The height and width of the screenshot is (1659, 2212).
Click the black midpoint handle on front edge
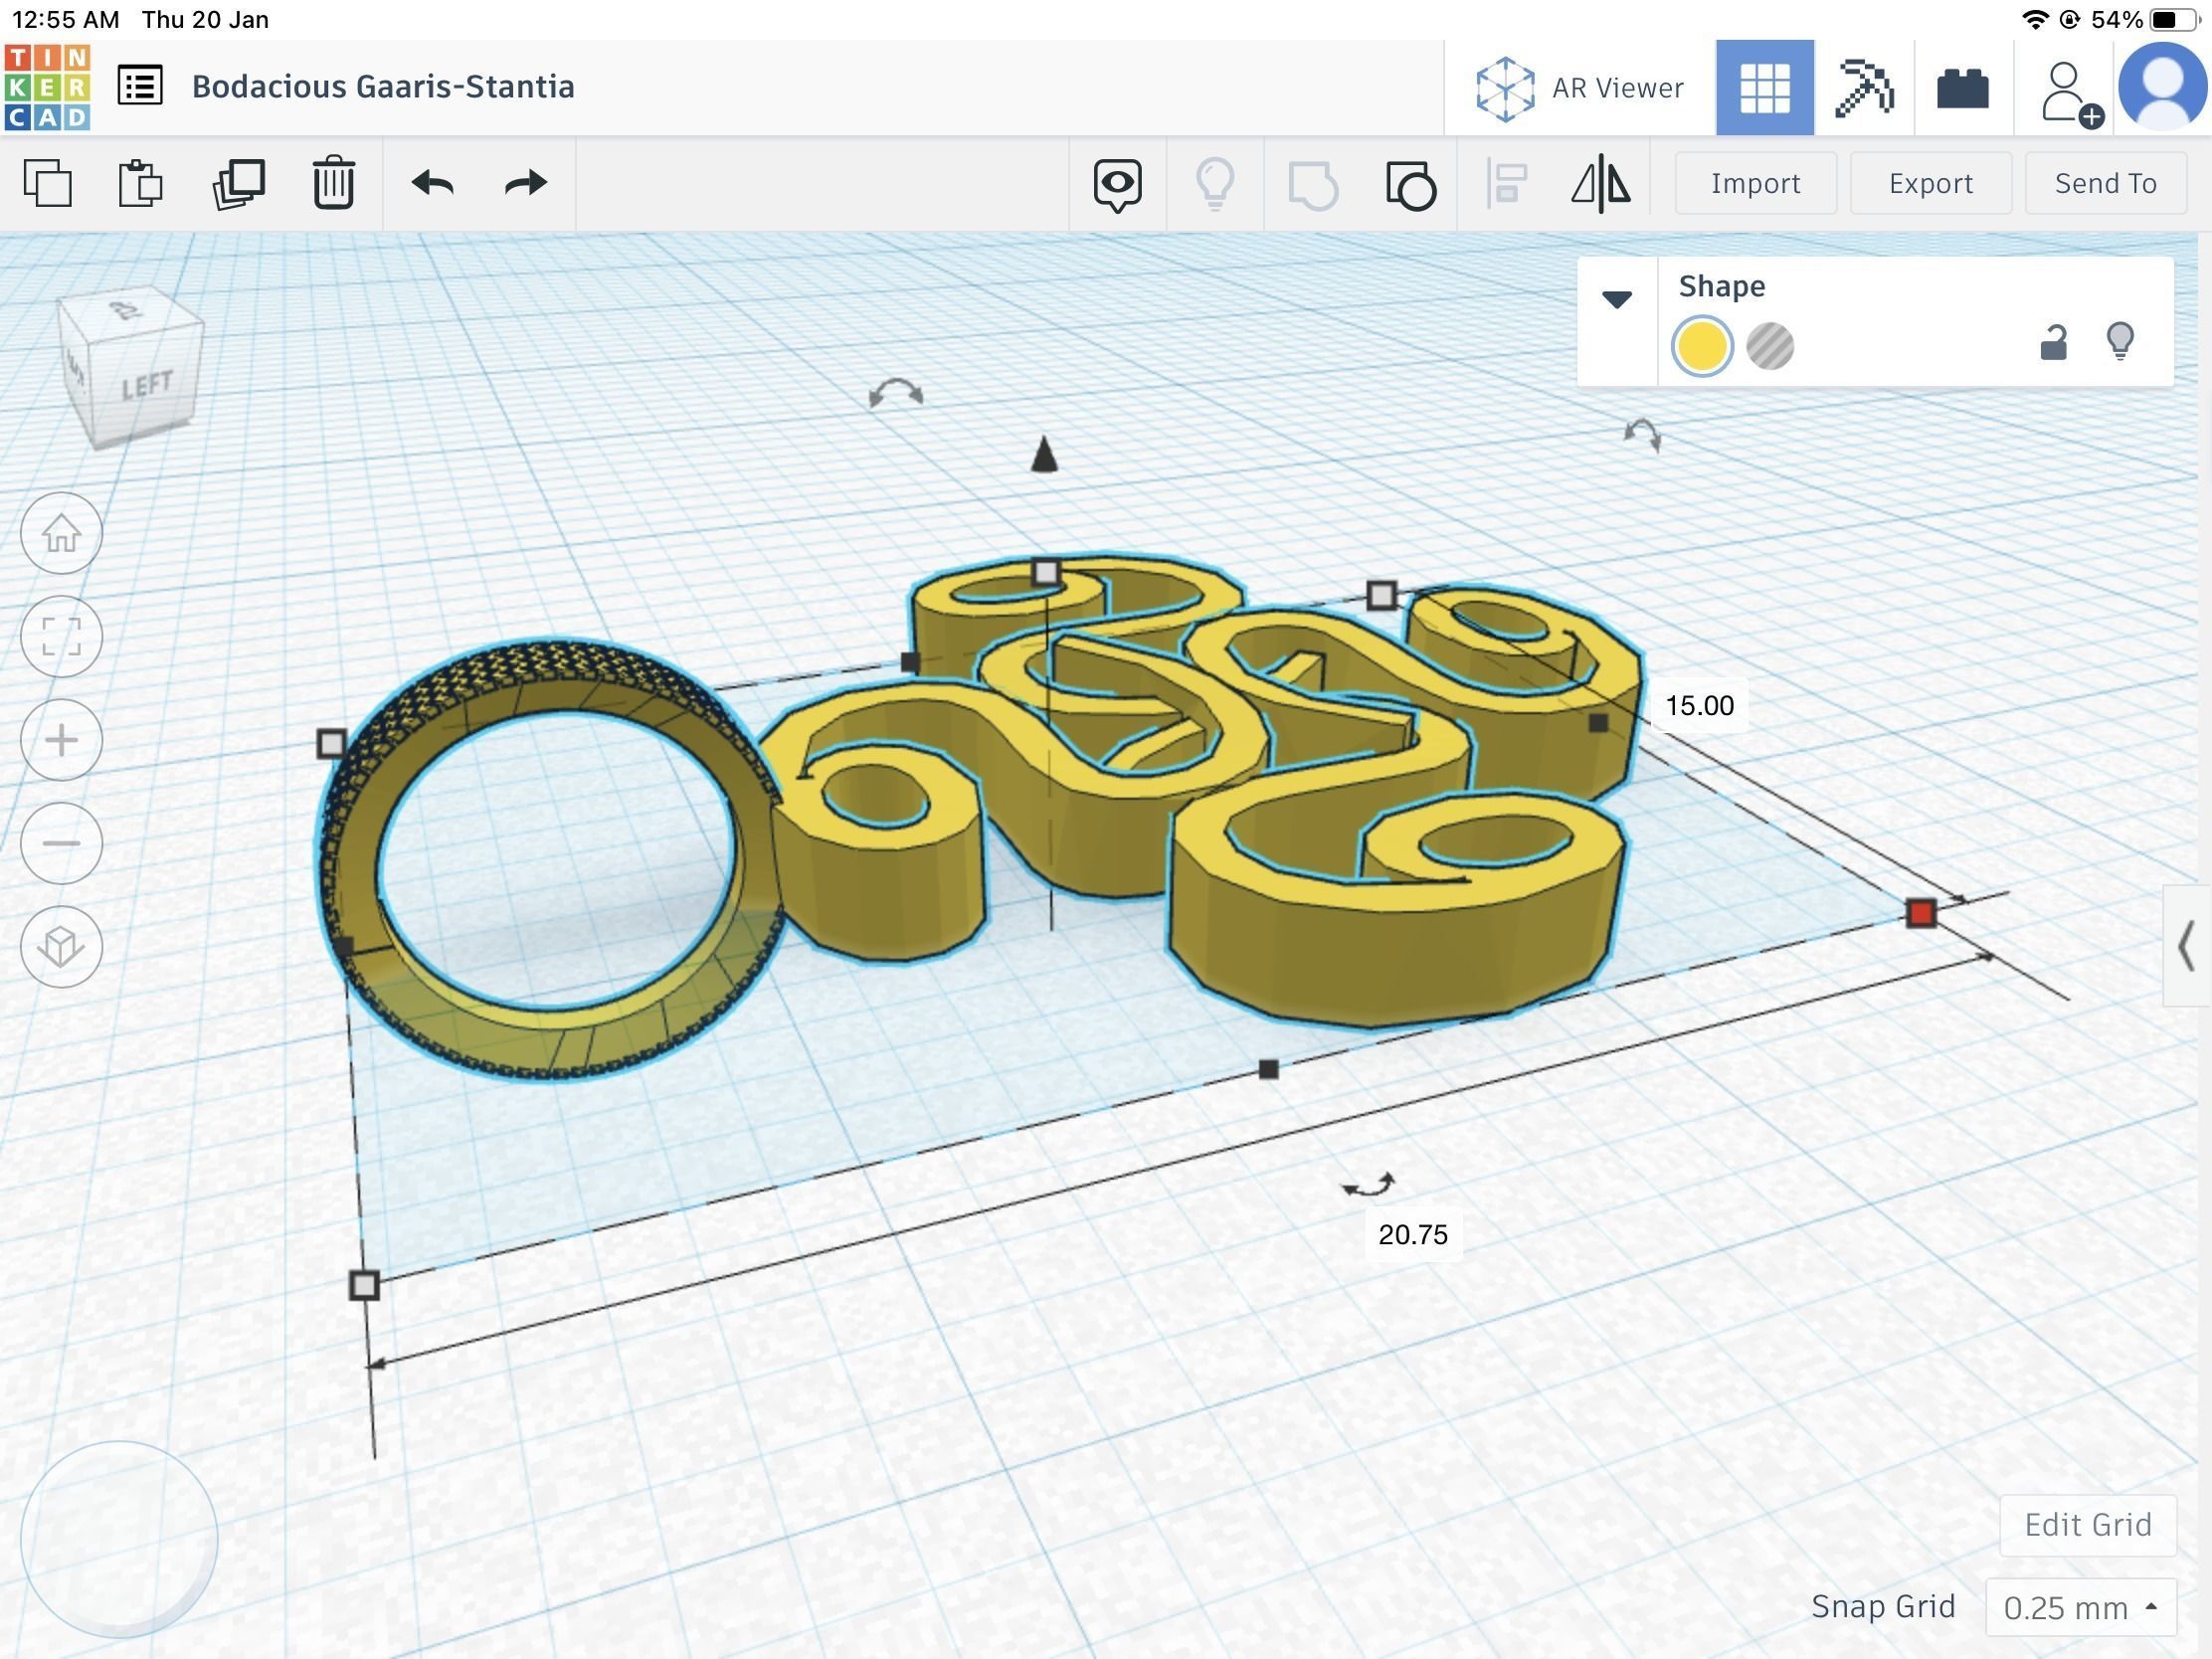1268,1069
